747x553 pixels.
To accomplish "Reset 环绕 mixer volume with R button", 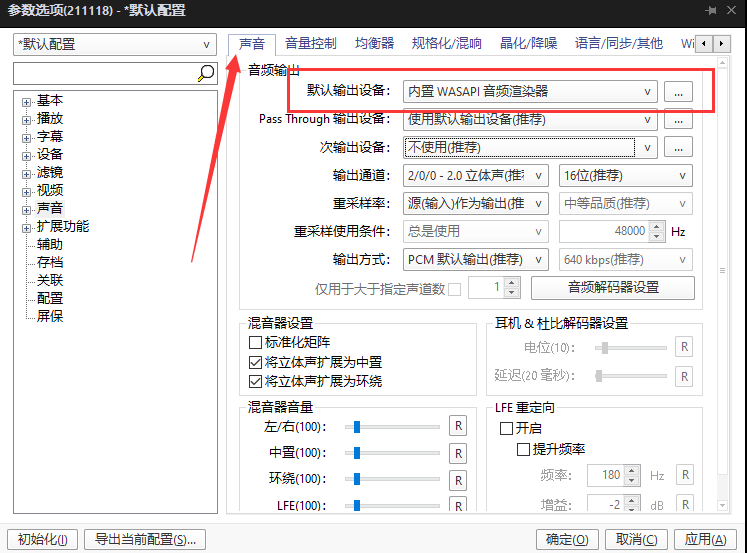I will pyautogui.click(x=458, y=480).
